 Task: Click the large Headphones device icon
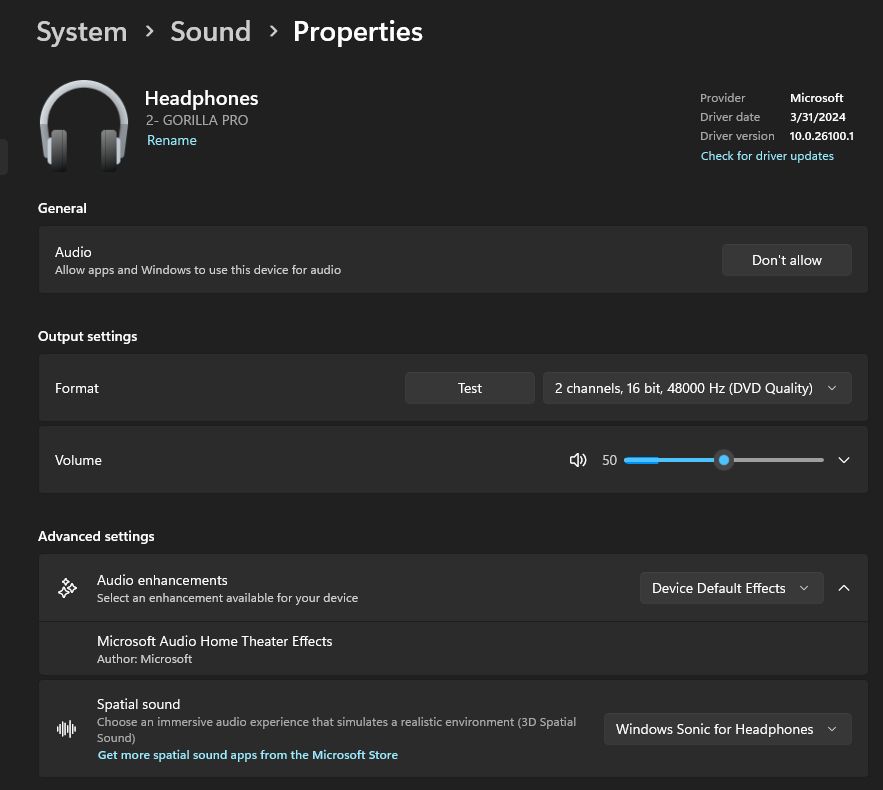84,125
